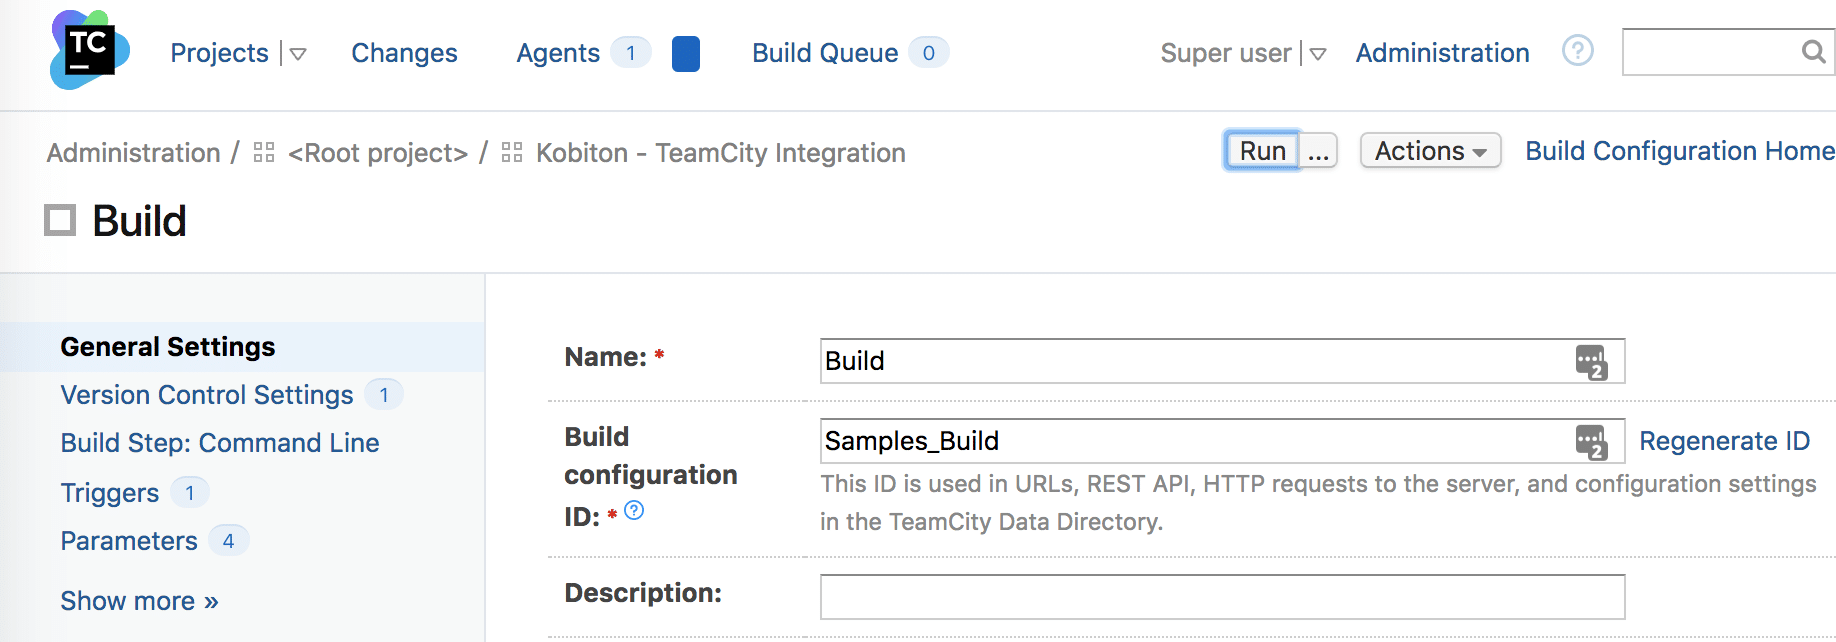Open the Triggers settings
The width and height of the screenshot is (1836, 642).
(109, 493)
